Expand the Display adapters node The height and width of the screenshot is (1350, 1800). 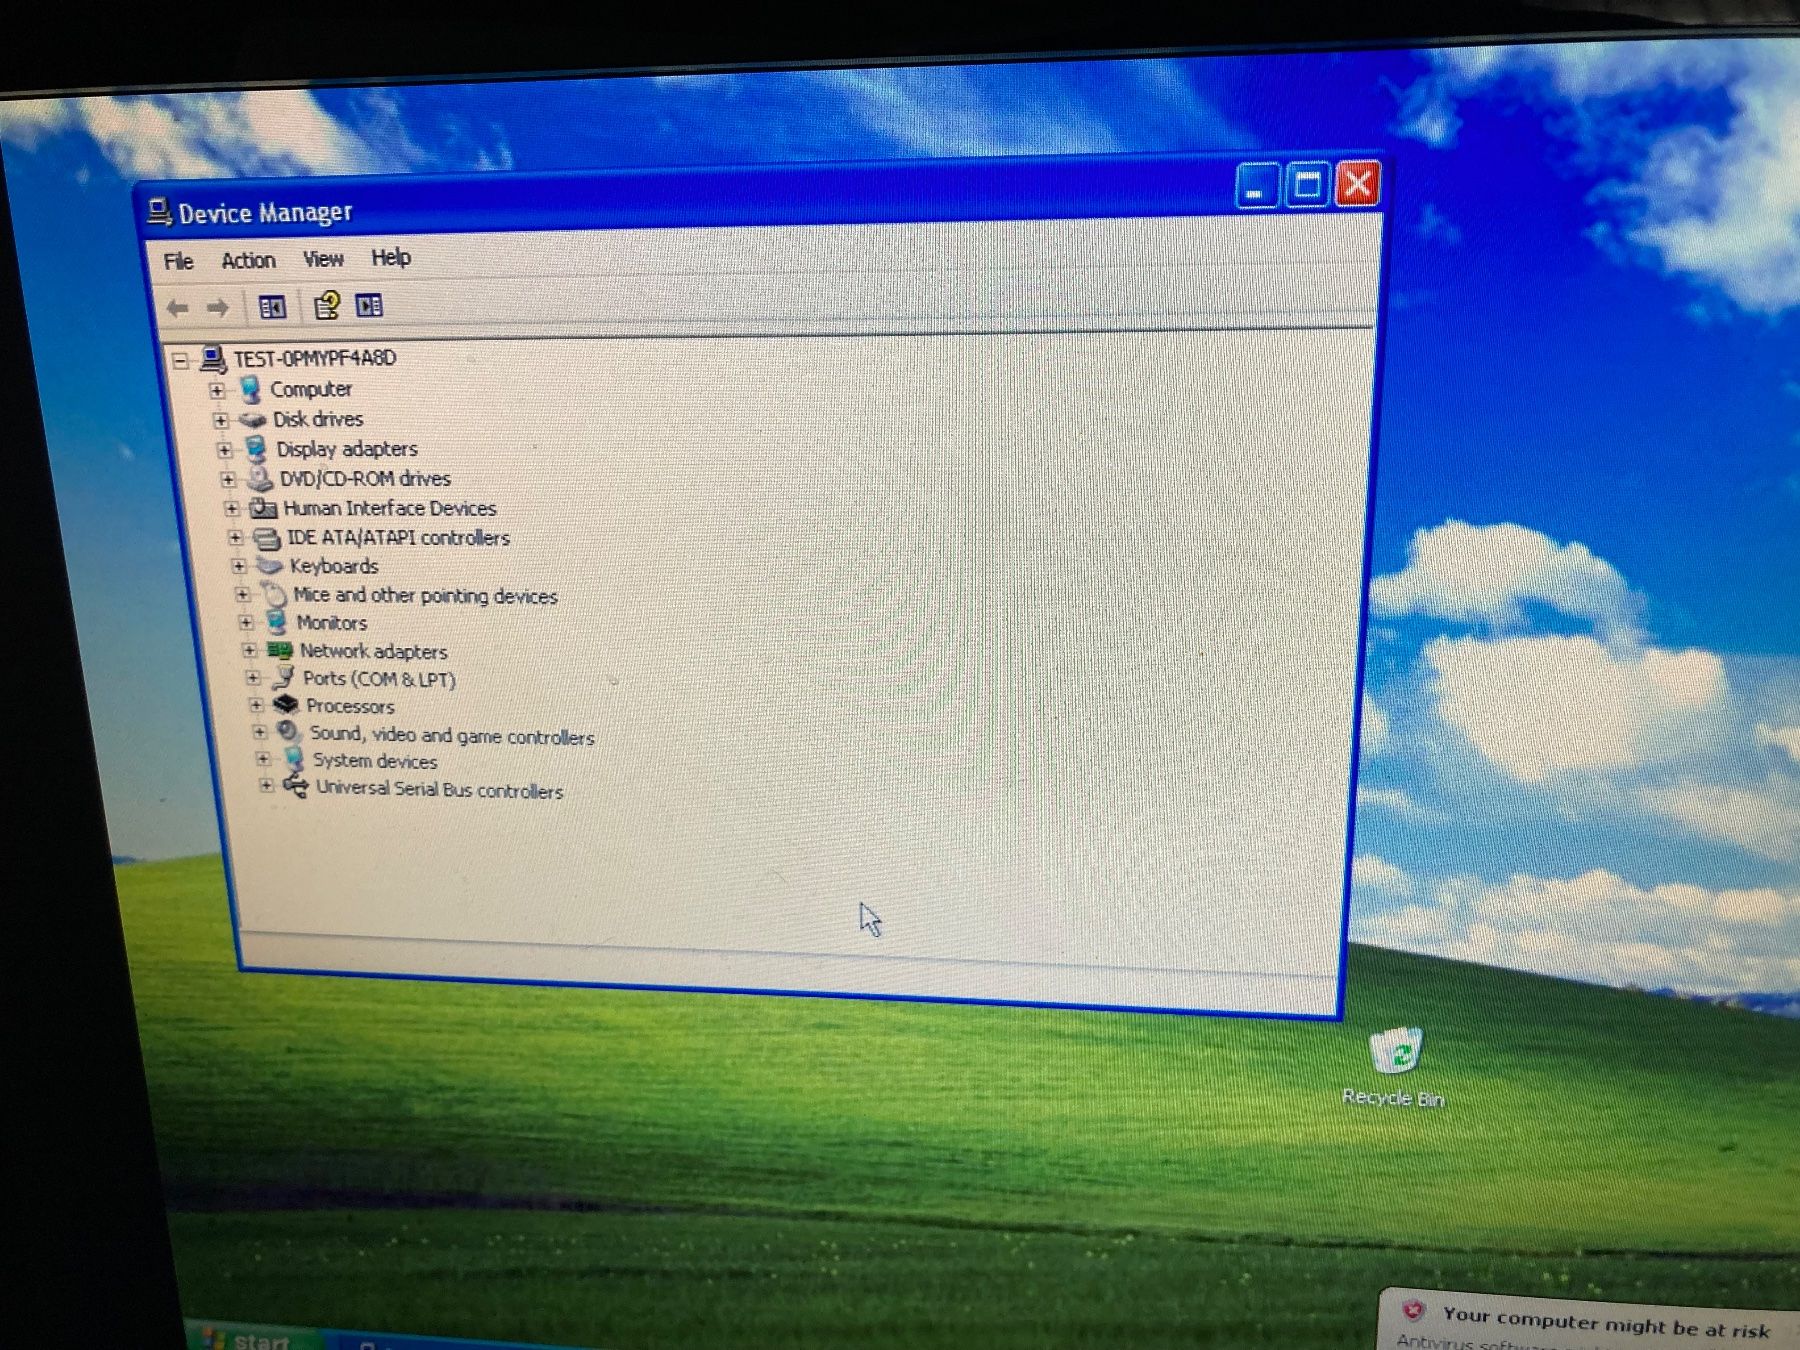coord(224,450)
